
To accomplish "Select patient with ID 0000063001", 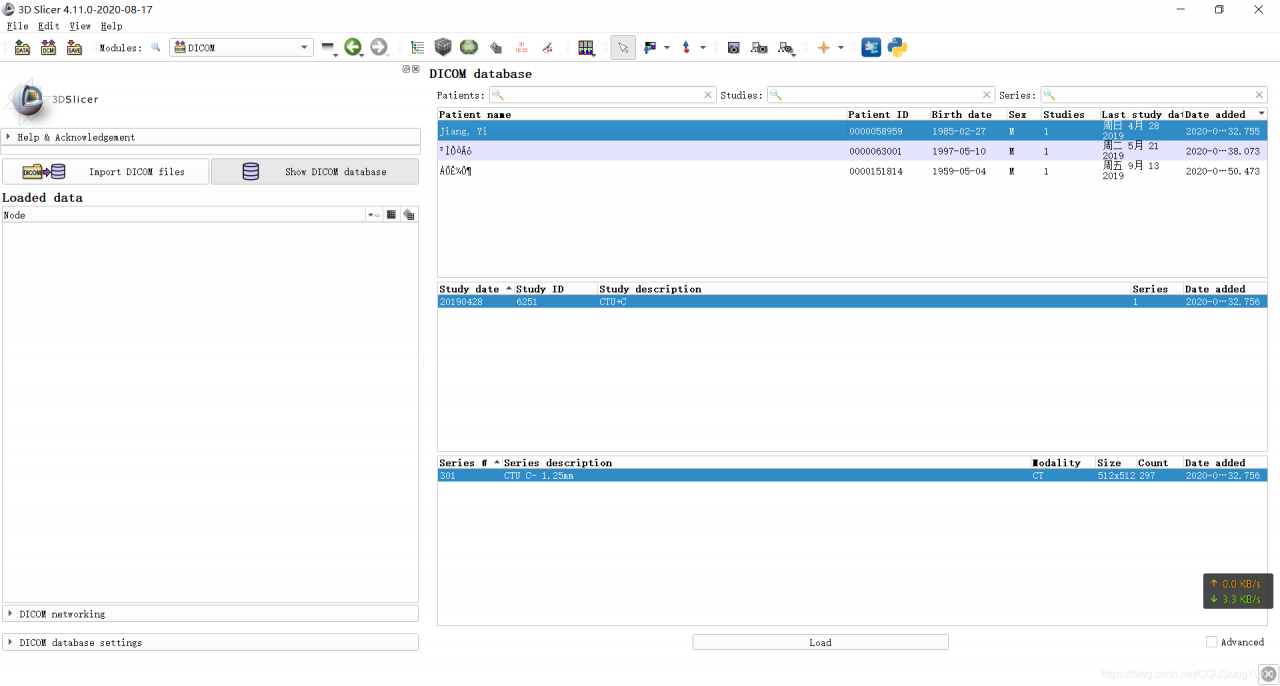I will (852, 151).
